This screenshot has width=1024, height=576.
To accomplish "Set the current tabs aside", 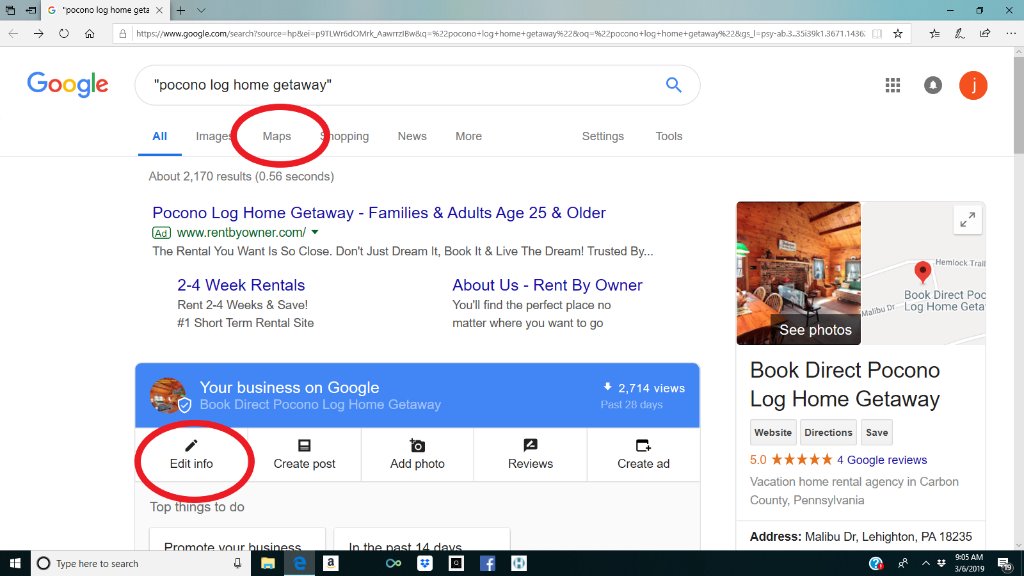I will 31,10.
